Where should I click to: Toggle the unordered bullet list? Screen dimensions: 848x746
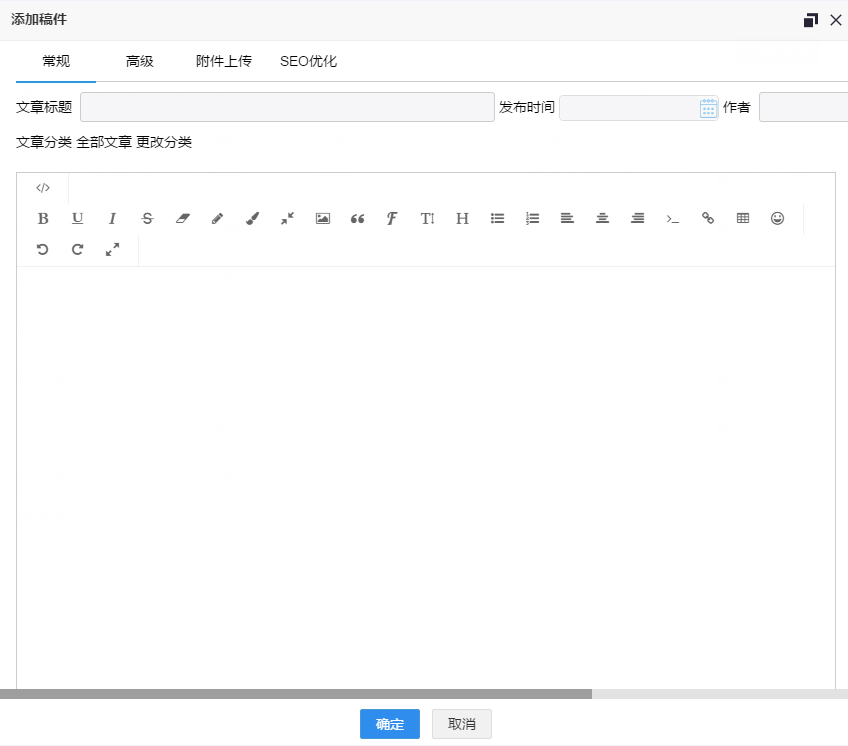498,218
